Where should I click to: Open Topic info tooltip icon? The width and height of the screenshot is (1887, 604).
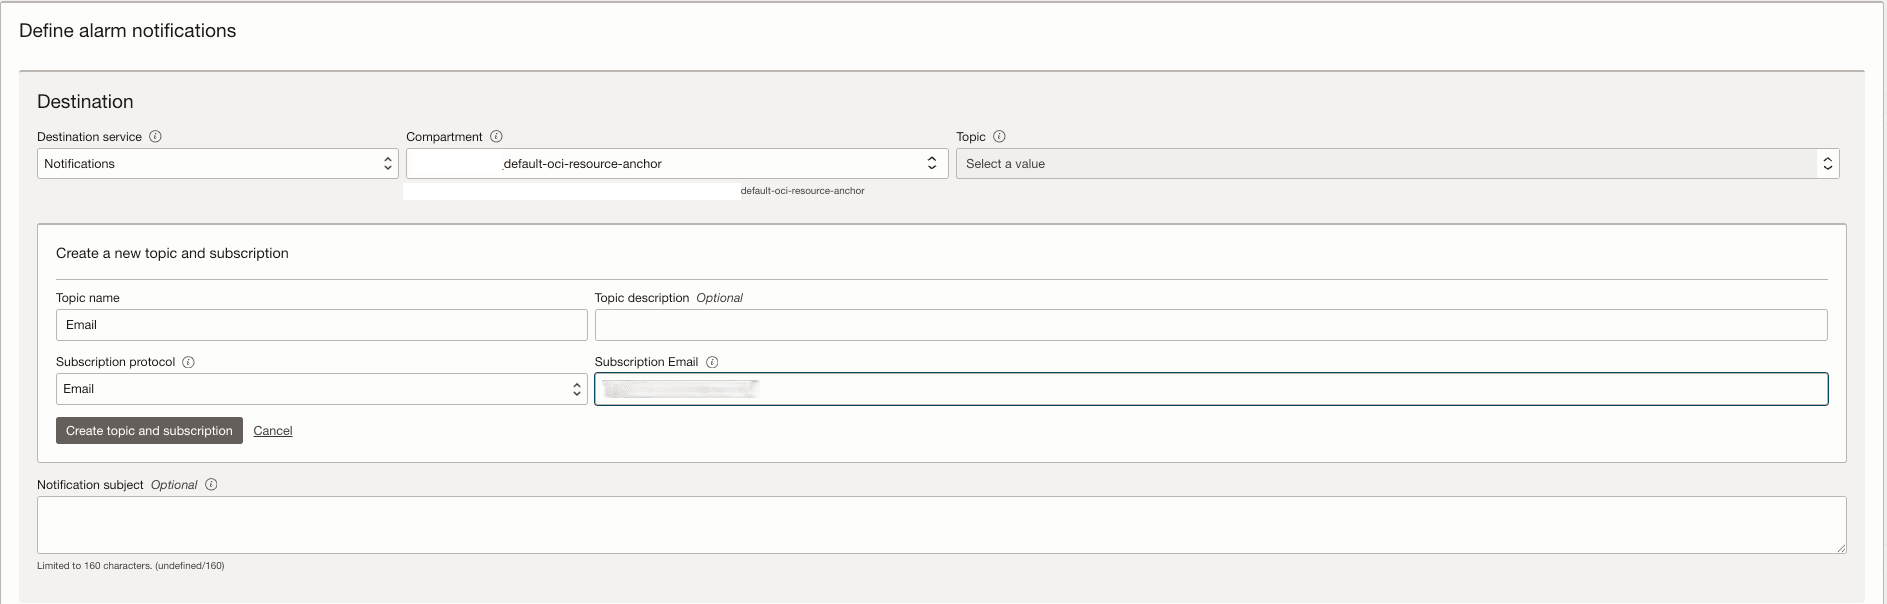click(x=999, y=137)
